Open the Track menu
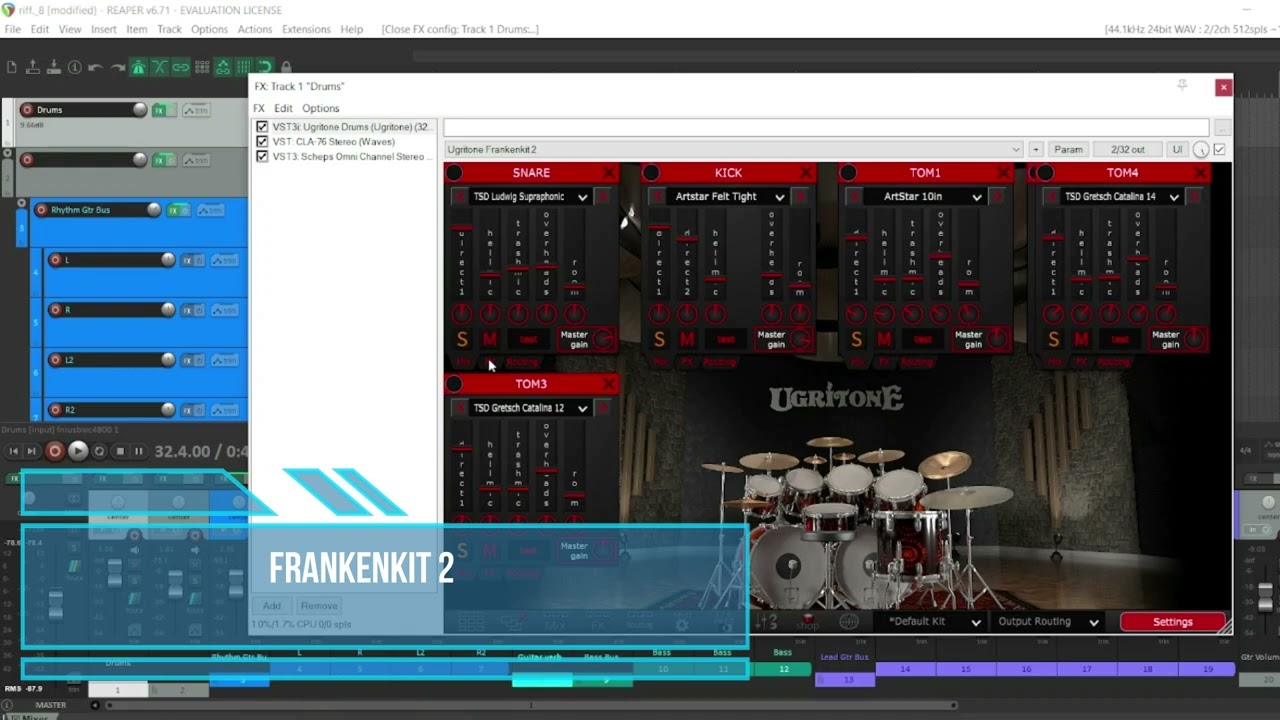The image size is (1280, 720). (x=169, y=29)
